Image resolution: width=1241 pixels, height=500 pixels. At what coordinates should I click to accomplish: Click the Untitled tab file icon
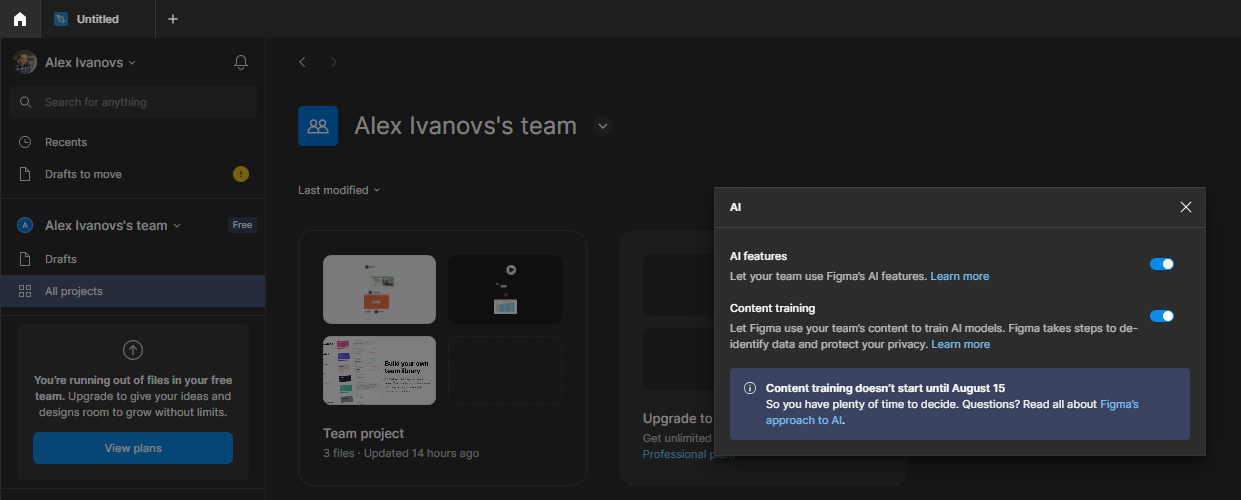(61, 19)
